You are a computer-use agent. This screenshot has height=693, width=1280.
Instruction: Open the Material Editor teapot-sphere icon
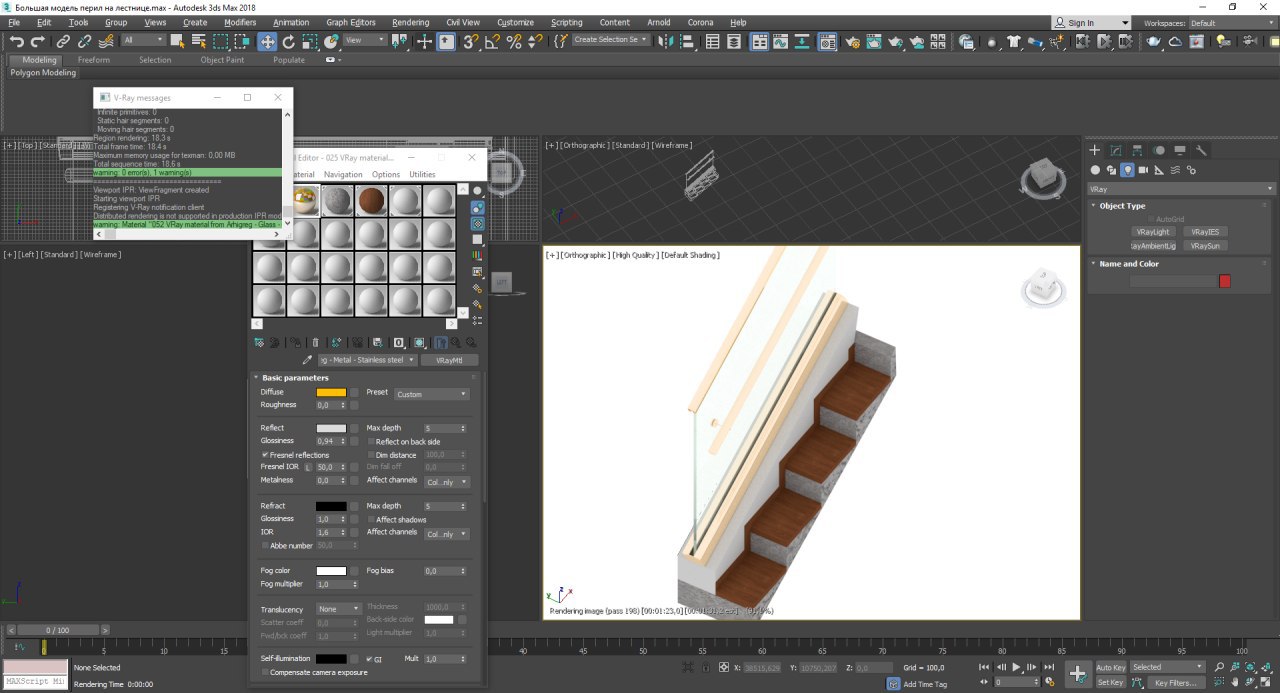(x=827, y=41)
